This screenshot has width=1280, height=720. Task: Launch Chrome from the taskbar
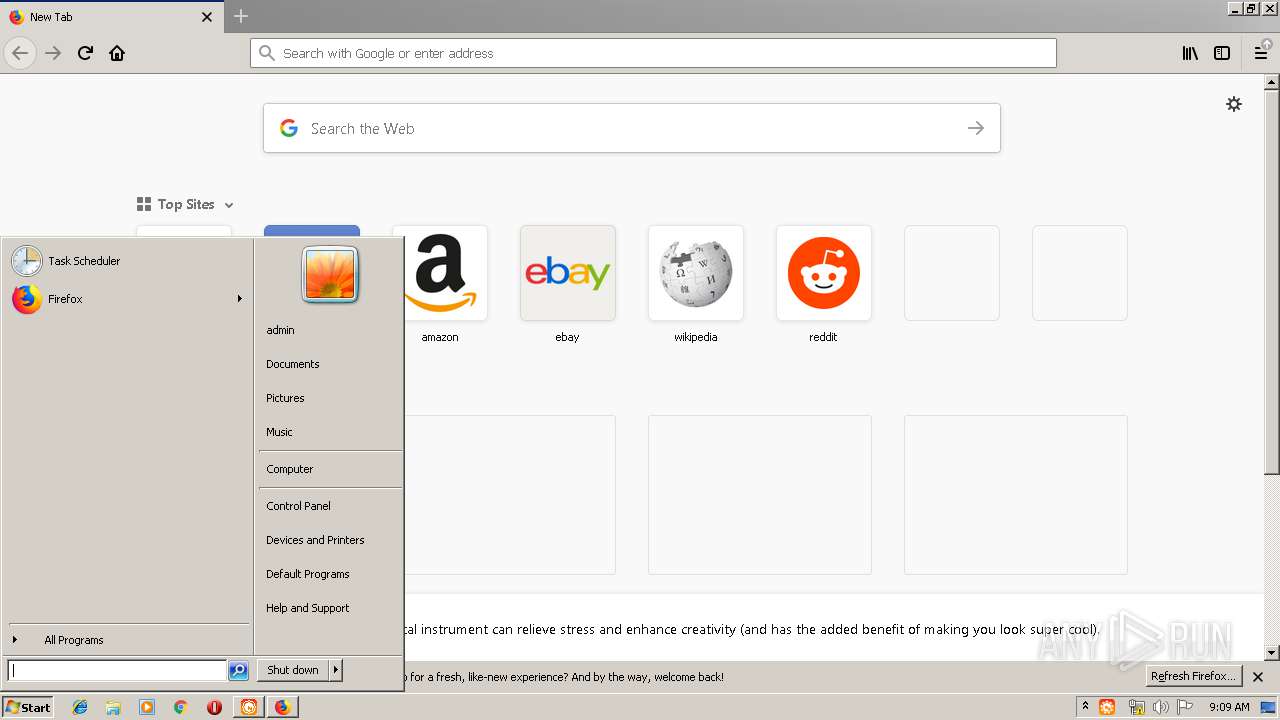[181, 707]
